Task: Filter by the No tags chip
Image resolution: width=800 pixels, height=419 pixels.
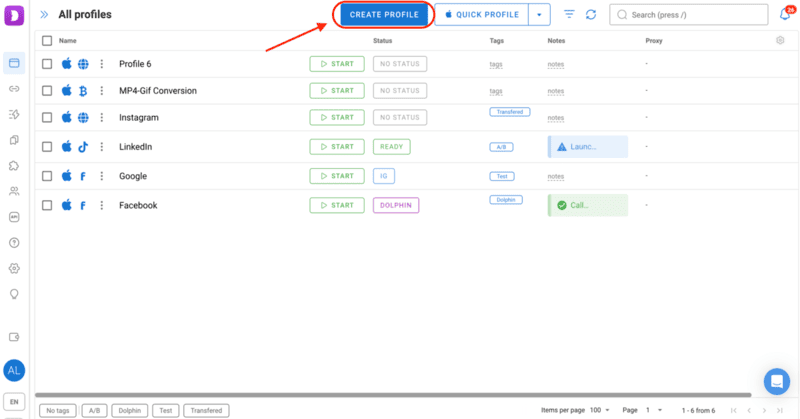Action: click(x=58, y=410)
